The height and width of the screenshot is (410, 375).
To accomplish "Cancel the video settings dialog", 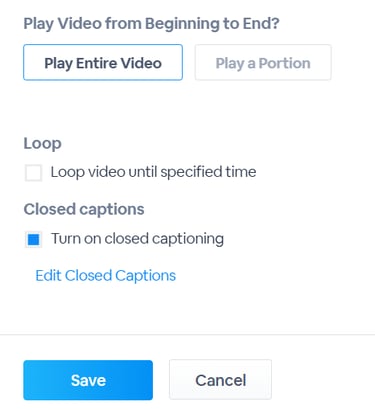I will coord(220,380).
